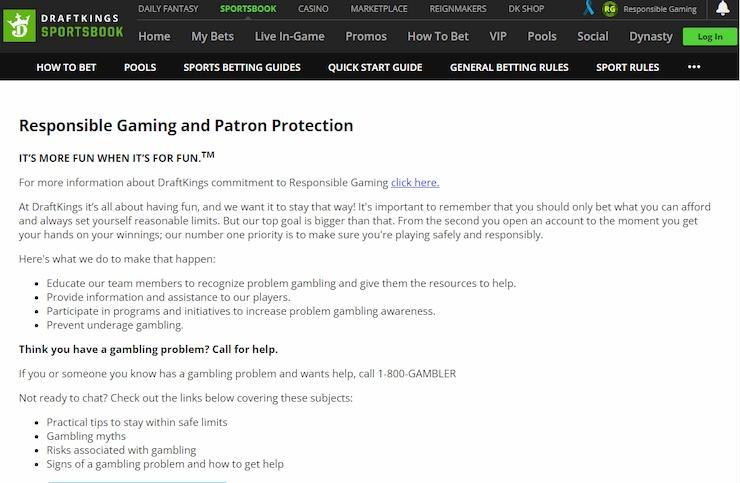Click 'IT'S MORE FUN WHEN IT'S FOR FUN.' tagline
Viewport: 740px width, 483px height.
(117, 157)
